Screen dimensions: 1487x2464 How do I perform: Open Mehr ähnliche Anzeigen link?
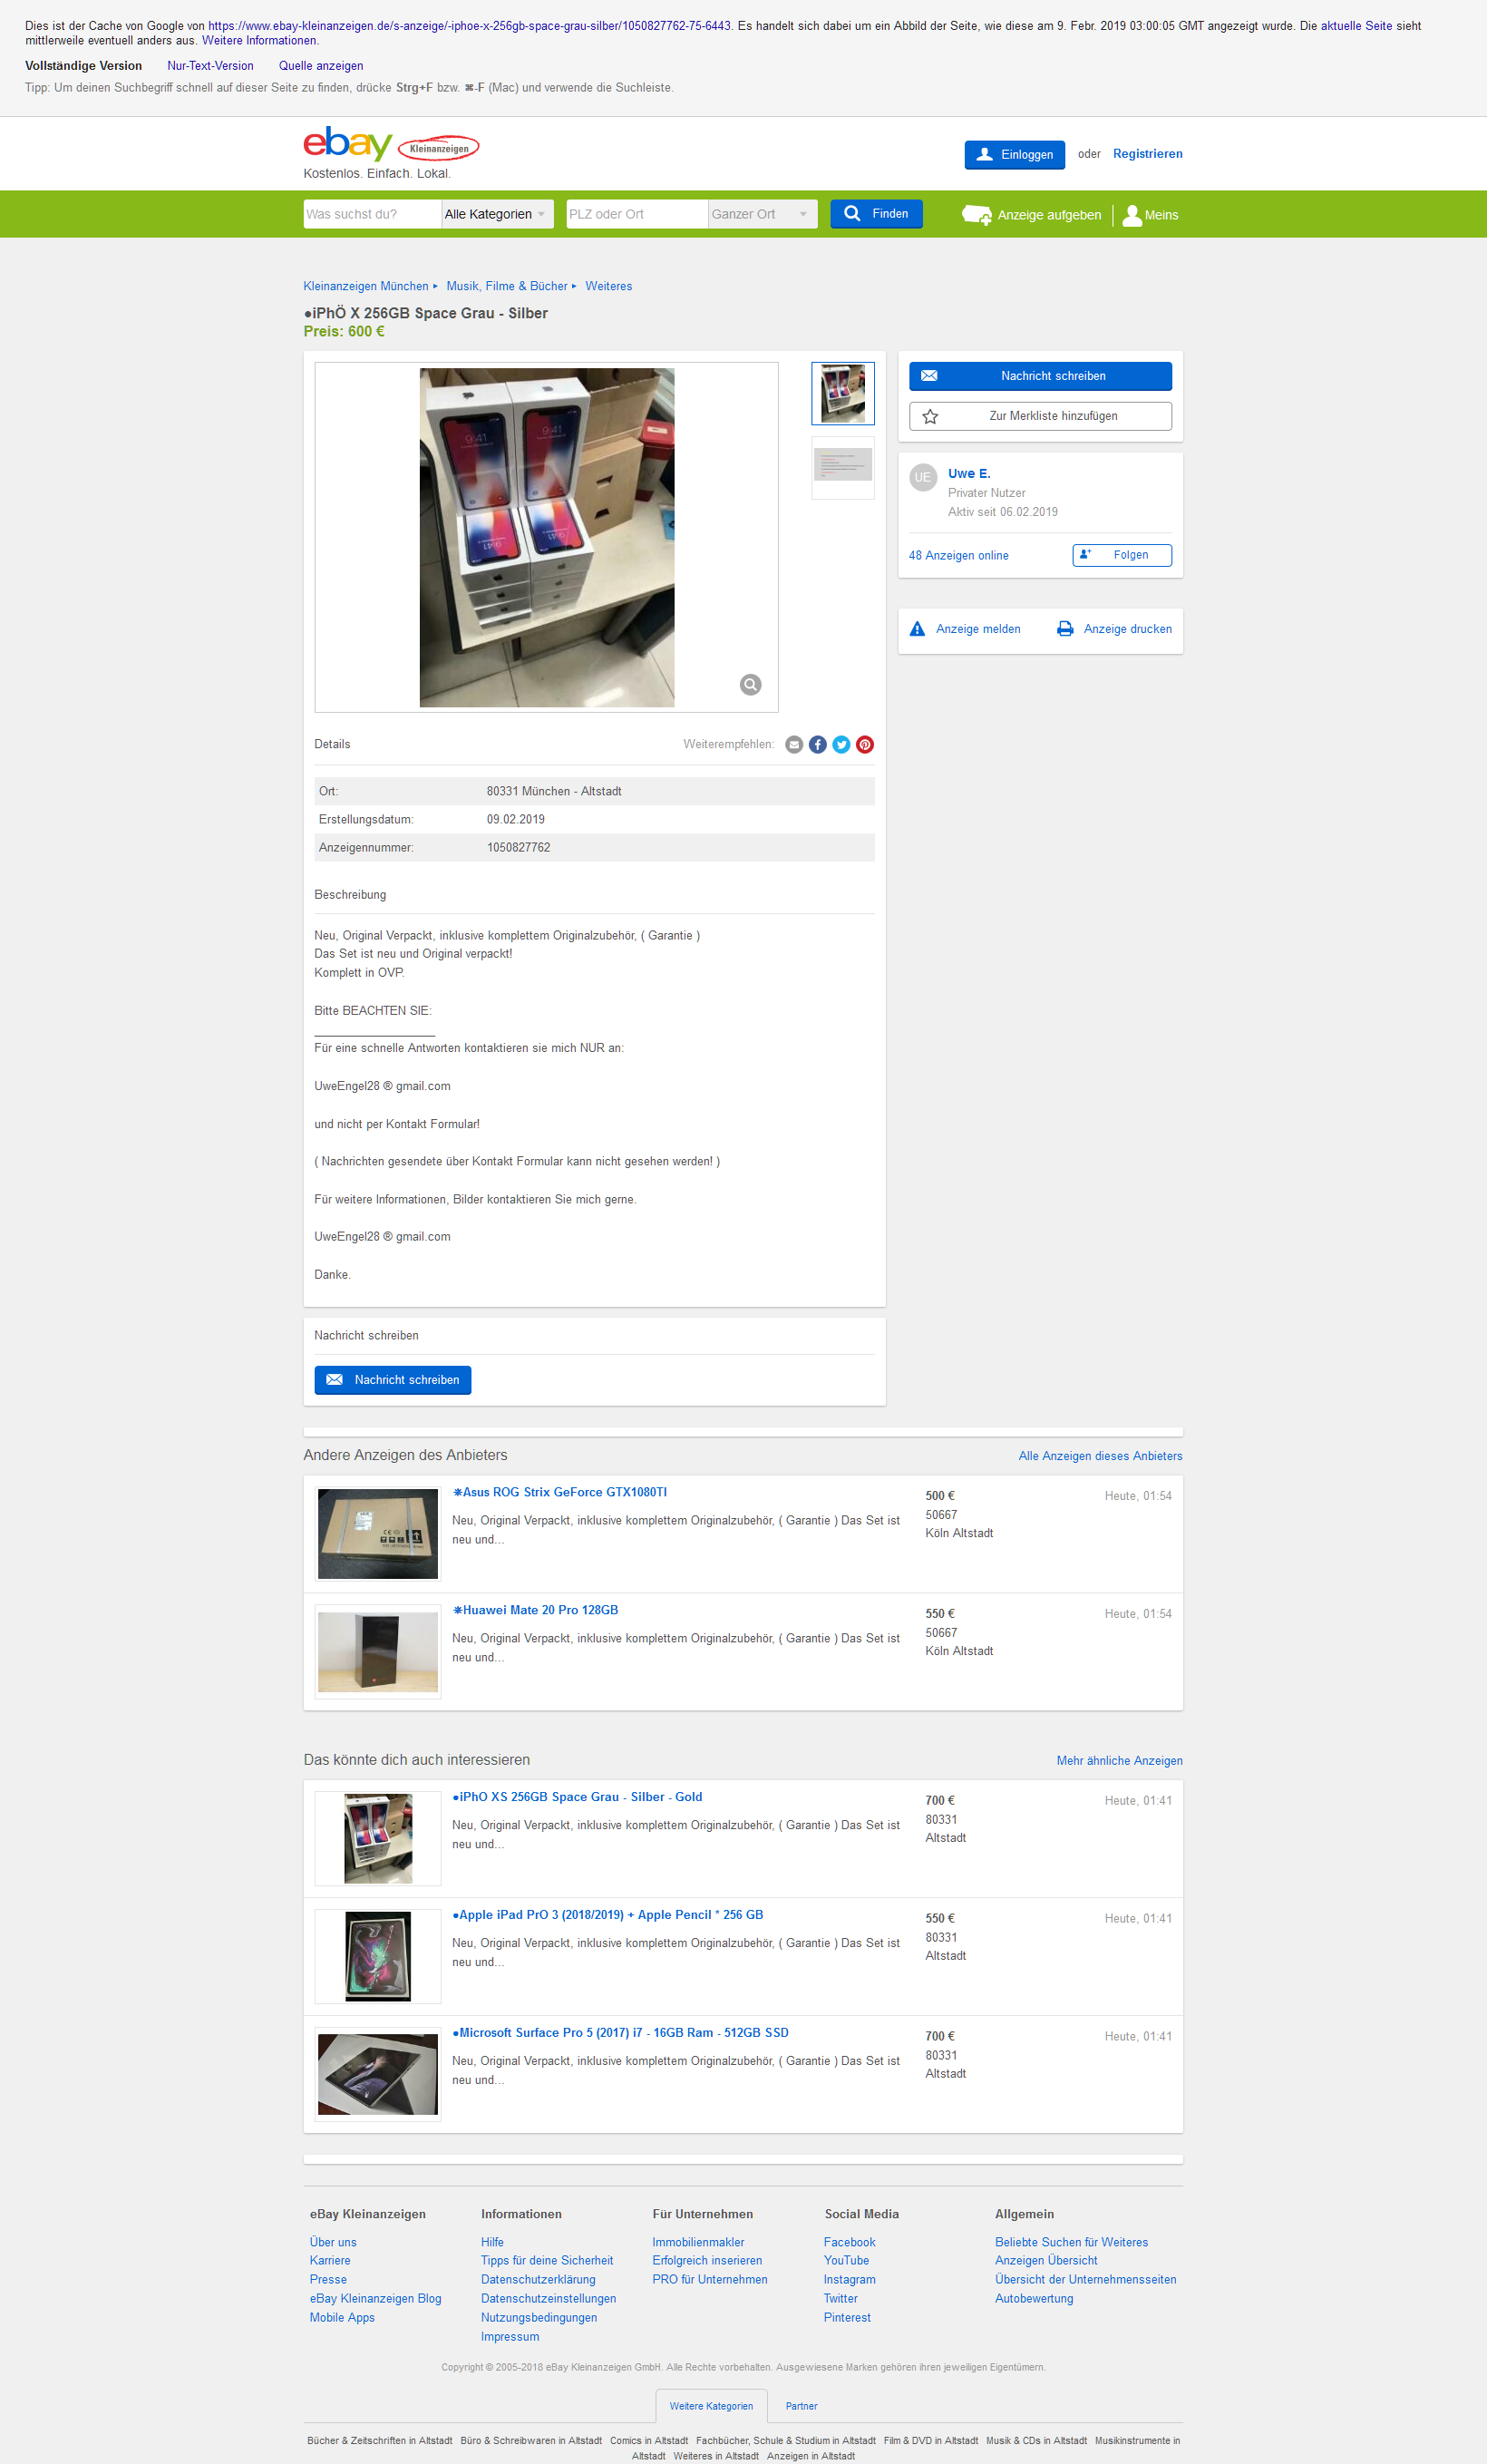point(1119,1761)
